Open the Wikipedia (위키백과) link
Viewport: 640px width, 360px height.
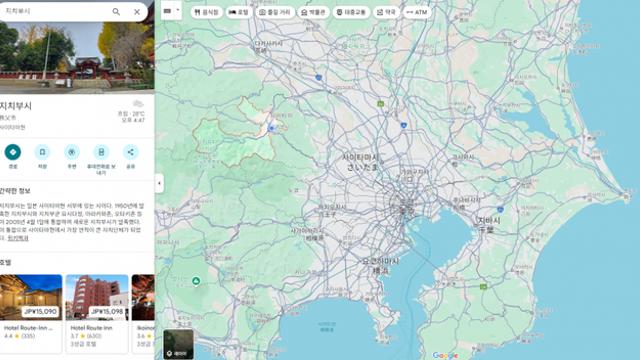(18, 238)
